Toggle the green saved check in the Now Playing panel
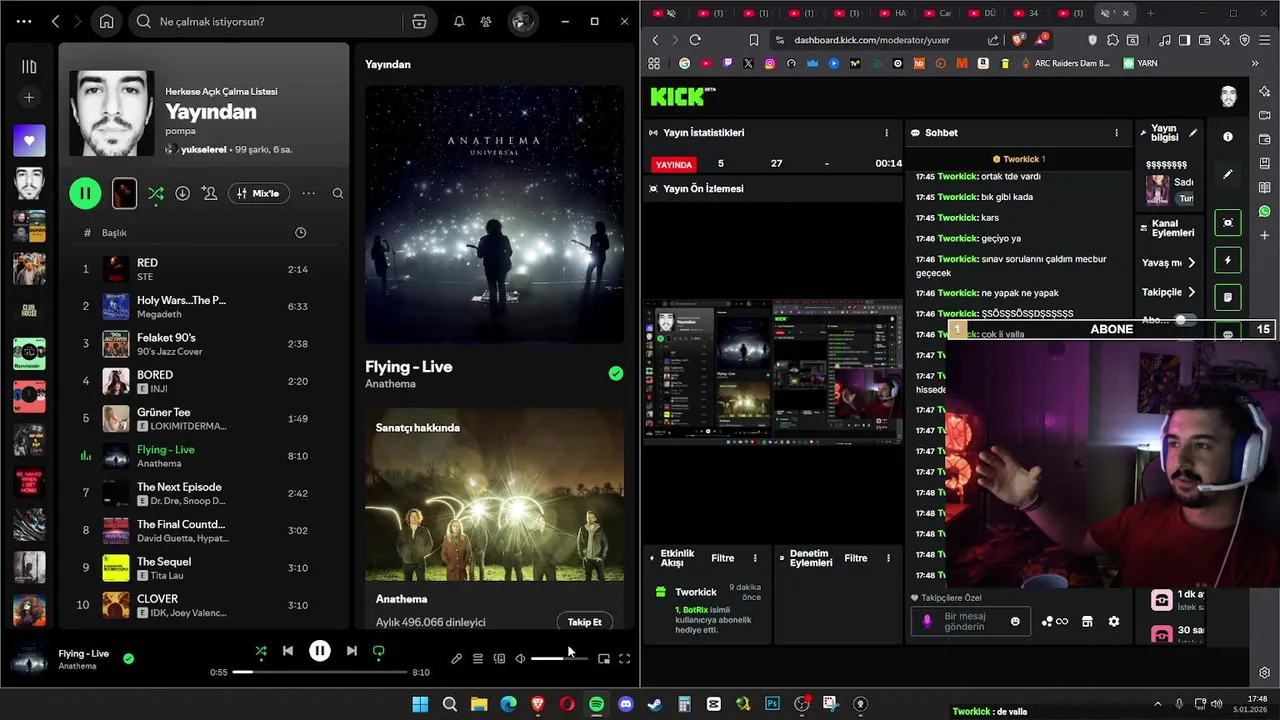 point(616,373)
